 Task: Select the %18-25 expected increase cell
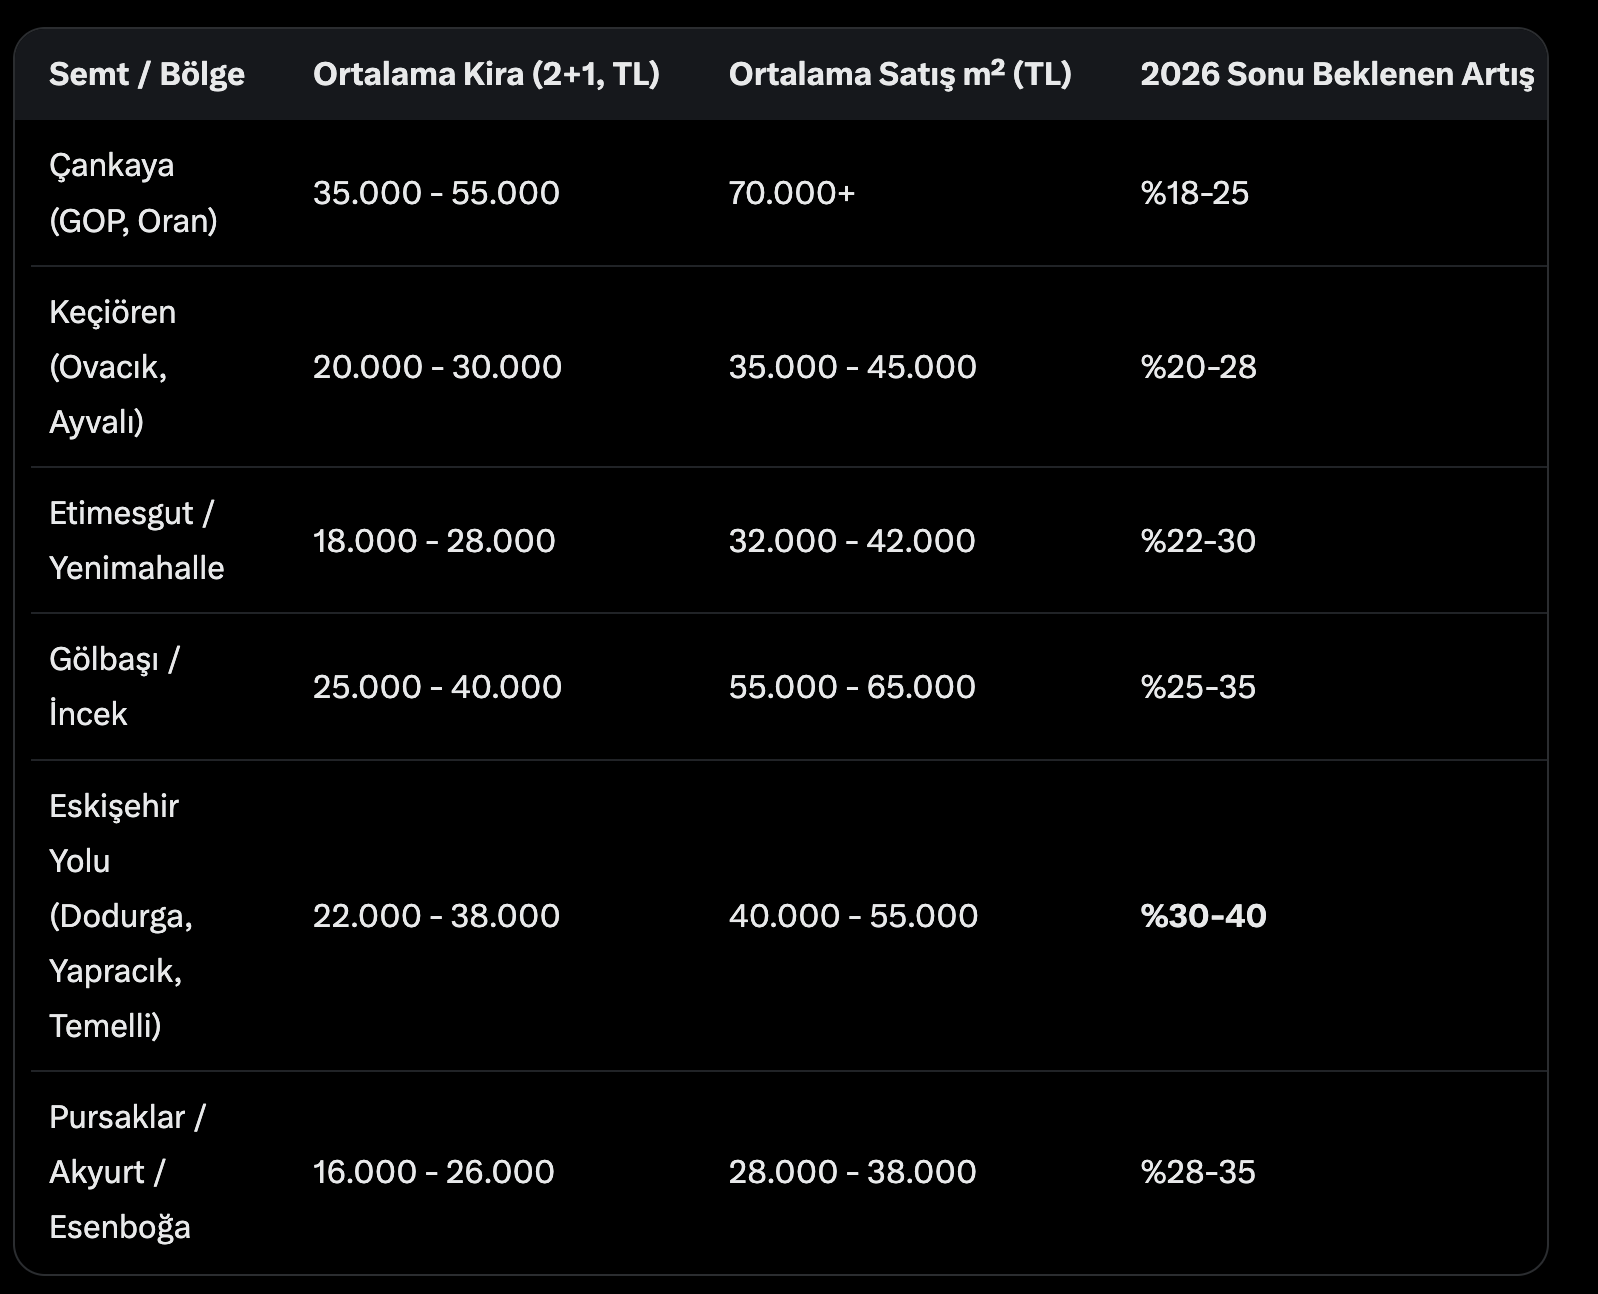tap(1195, 193)
